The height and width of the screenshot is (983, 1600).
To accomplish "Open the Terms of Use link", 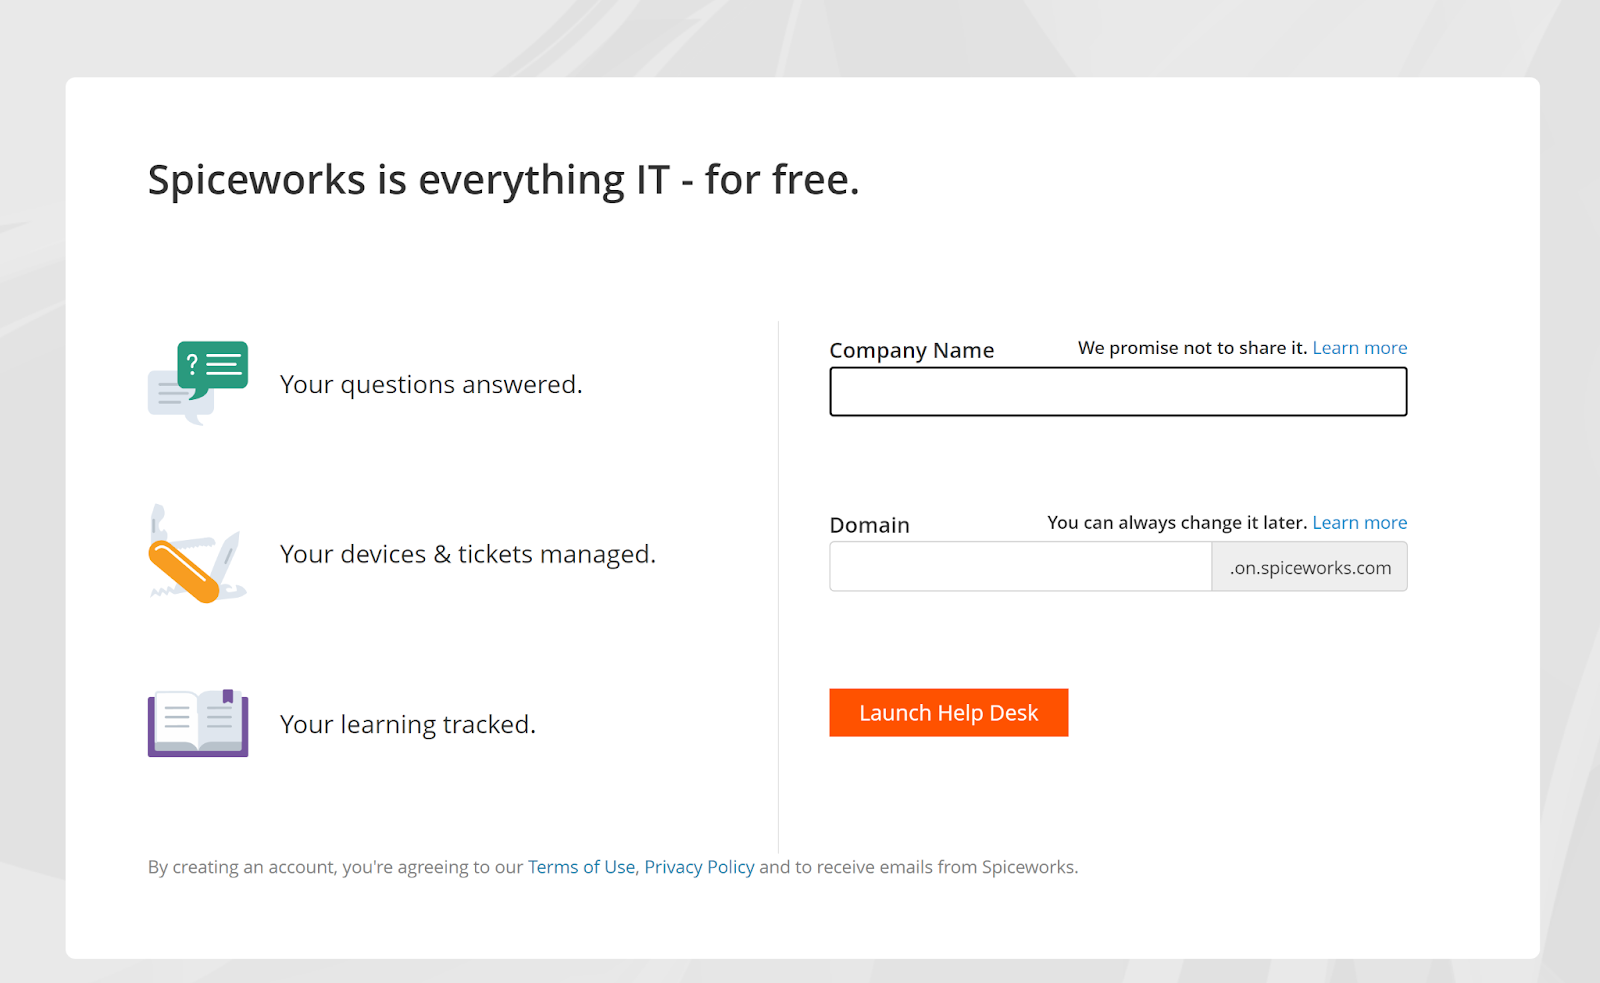I will pos(581,867).
